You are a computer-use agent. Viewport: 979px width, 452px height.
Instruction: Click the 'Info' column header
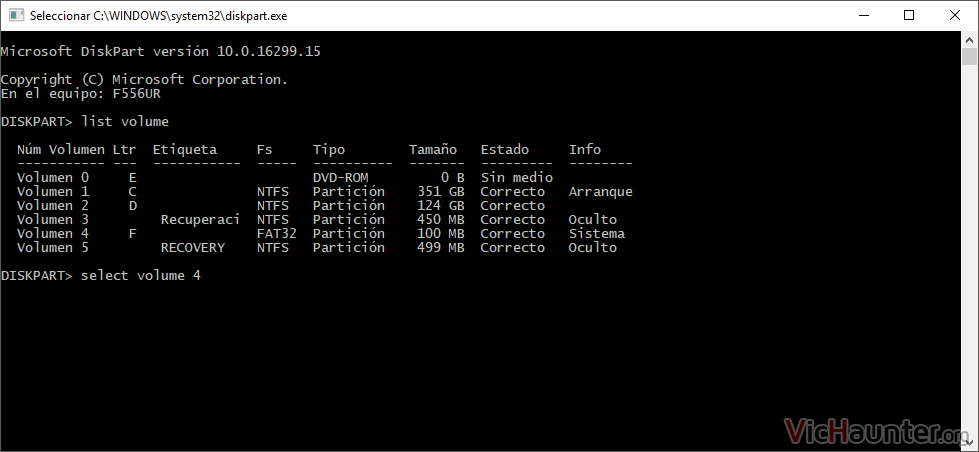click(x=585, y=149)
